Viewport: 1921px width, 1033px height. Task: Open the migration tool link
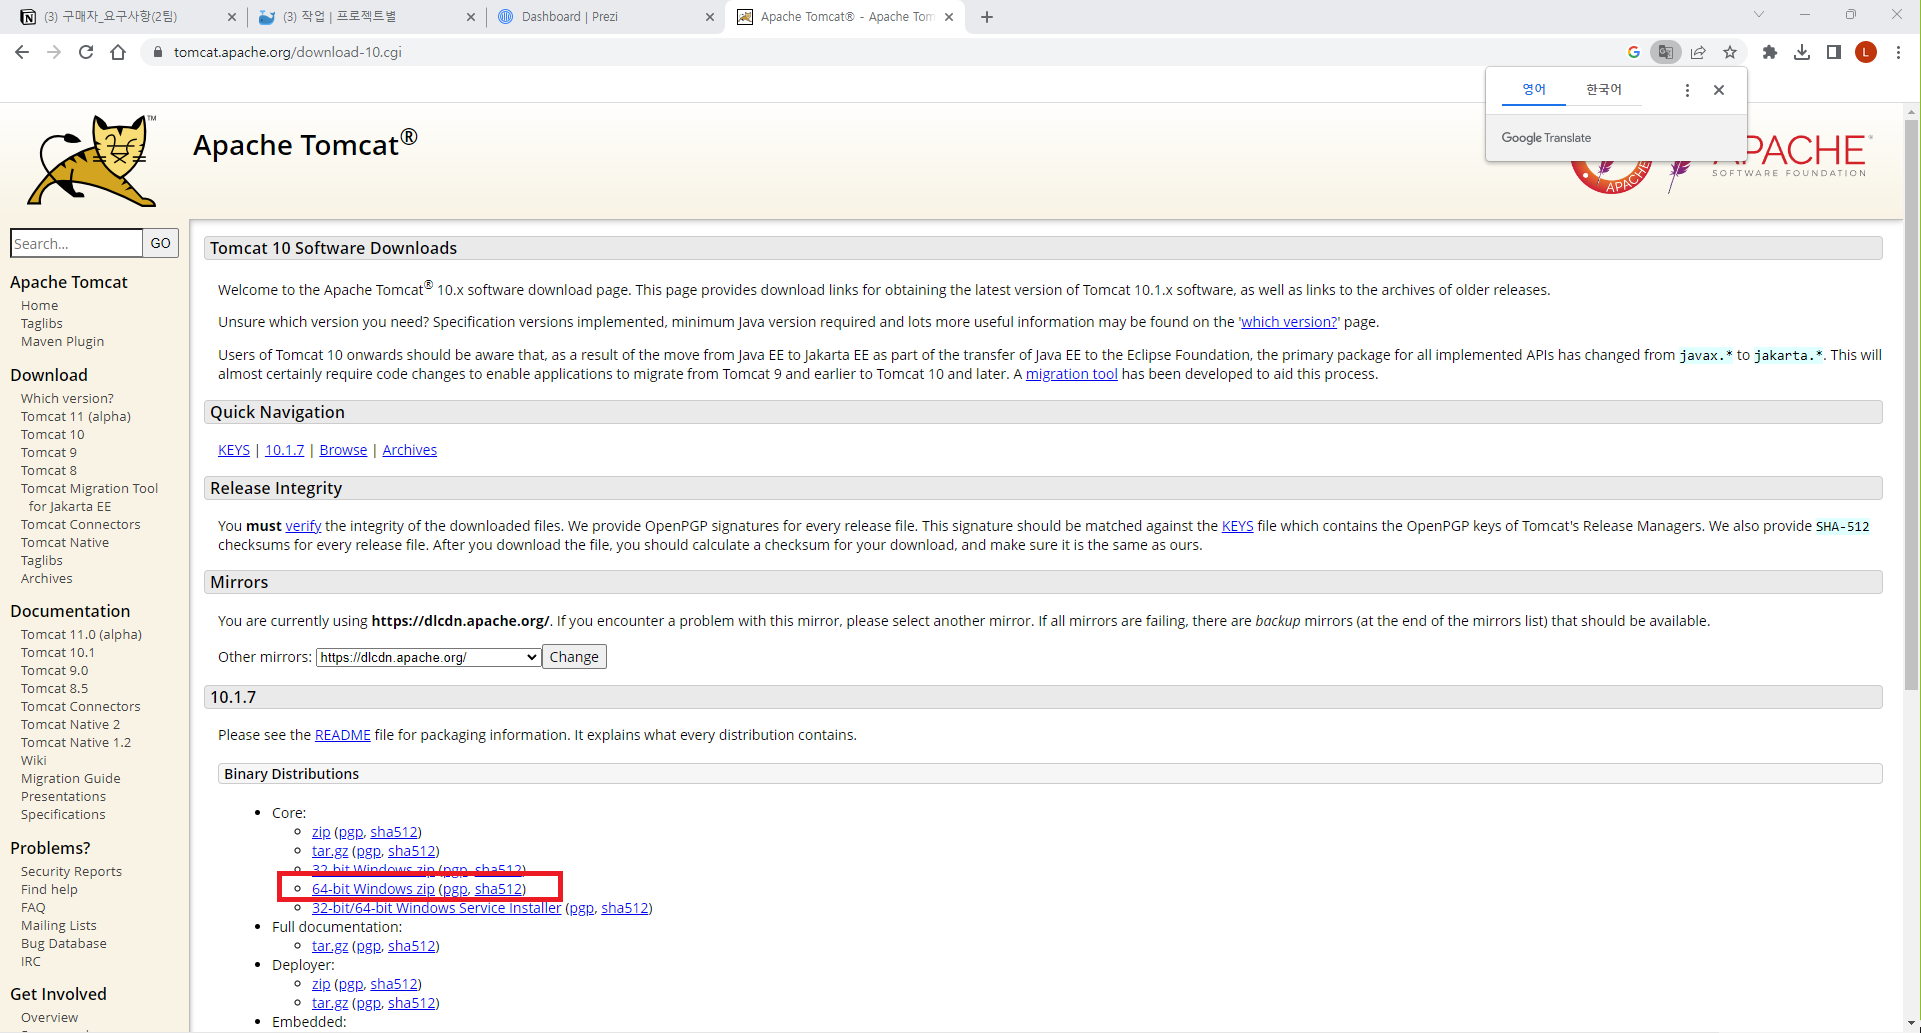coord(1071,374)
